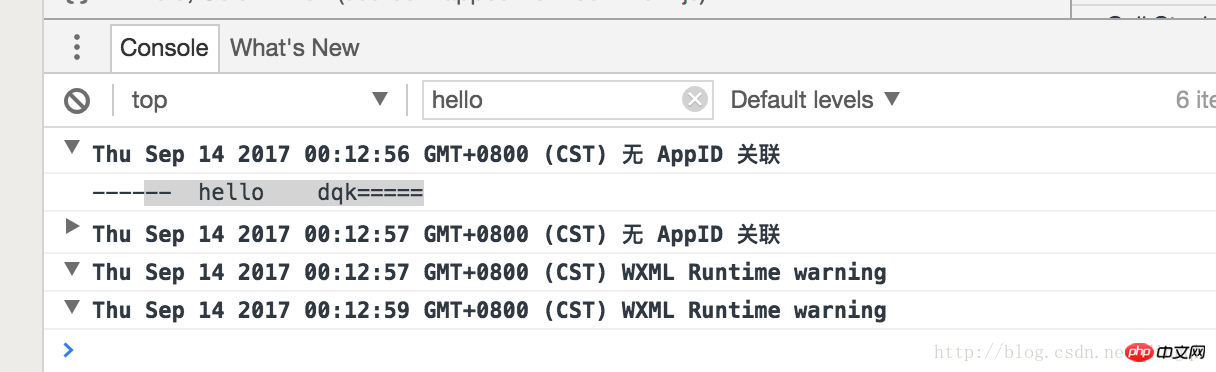
Task: Collapse the 00:12:56 AppID log group
Action: [71, 148]
